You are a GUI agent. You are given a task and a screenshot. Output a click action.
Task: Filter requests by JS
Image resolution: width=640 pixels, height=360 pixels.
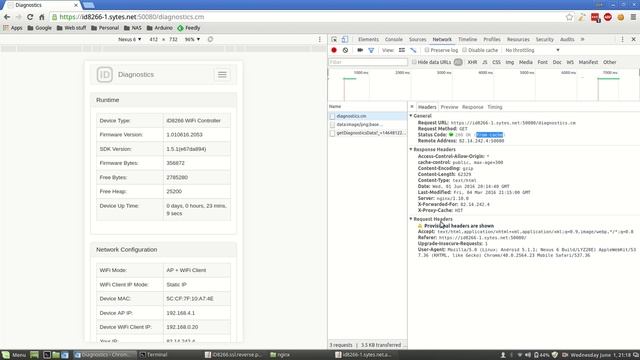tap(484, 62)
